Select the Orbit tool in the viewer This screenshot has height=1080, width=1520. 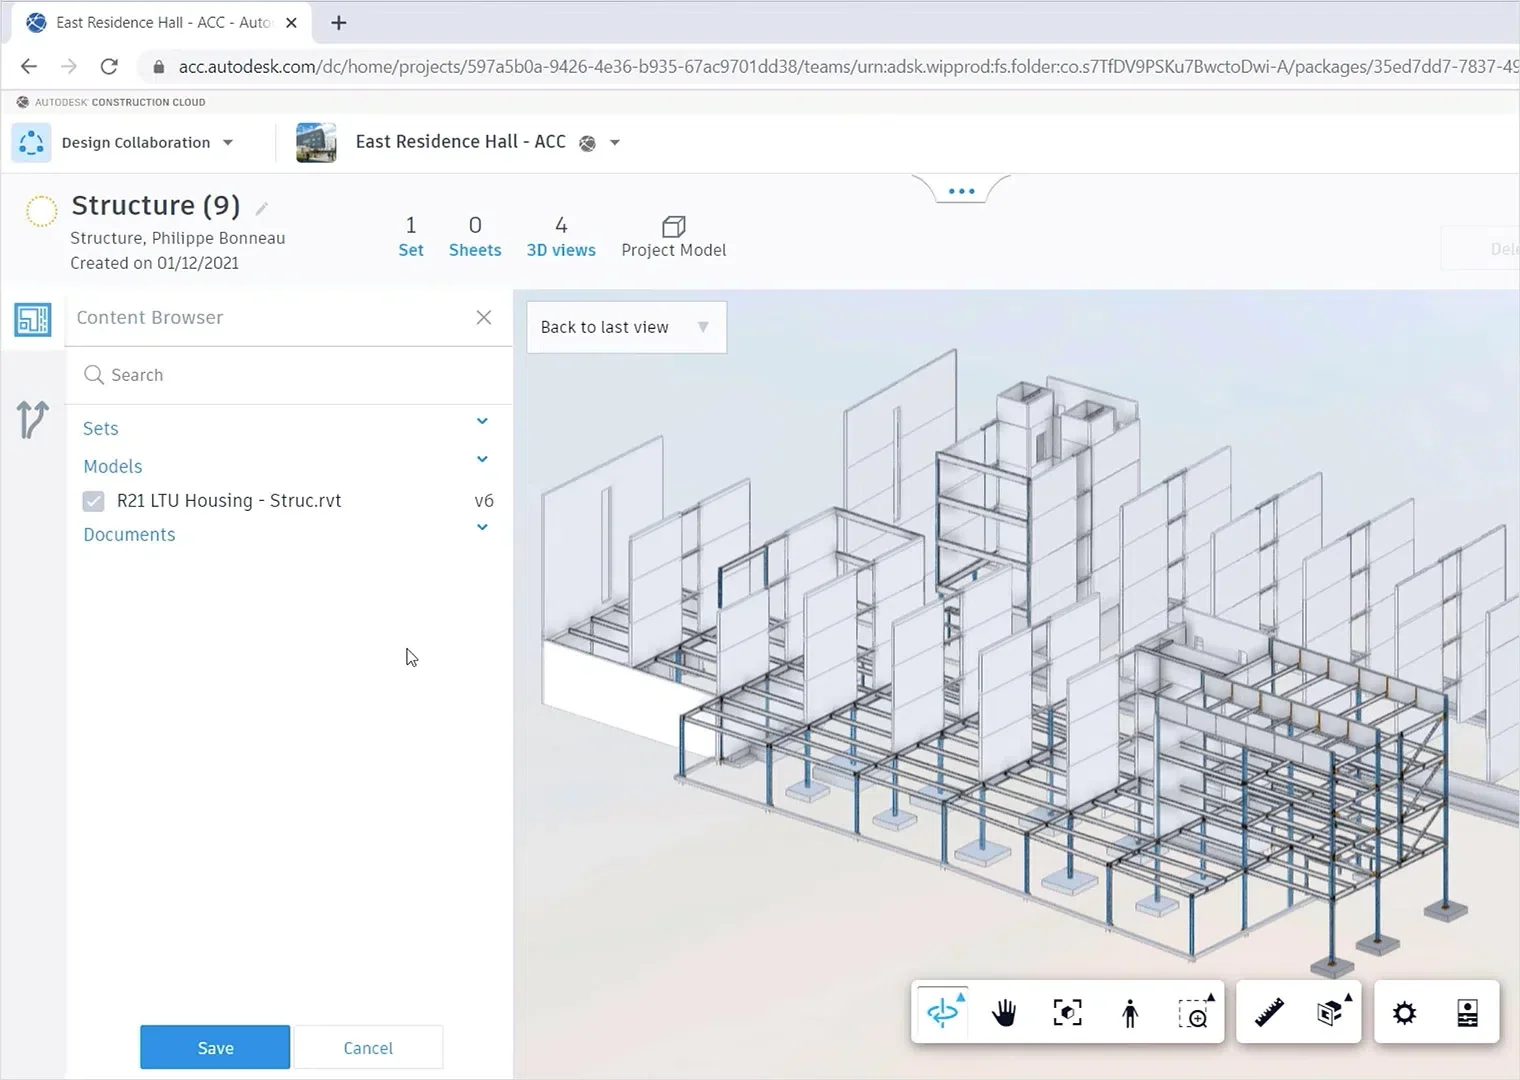(x=941, y=1012)
